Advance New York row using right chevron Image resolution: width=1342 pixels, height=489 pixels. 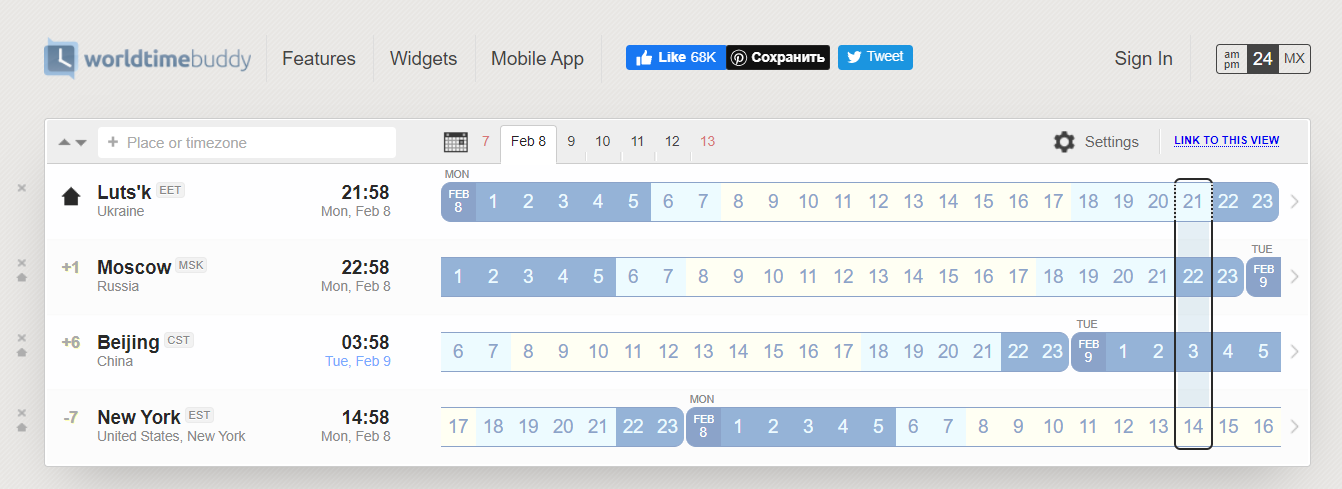pyautogui.click(x=1295, y=427)
